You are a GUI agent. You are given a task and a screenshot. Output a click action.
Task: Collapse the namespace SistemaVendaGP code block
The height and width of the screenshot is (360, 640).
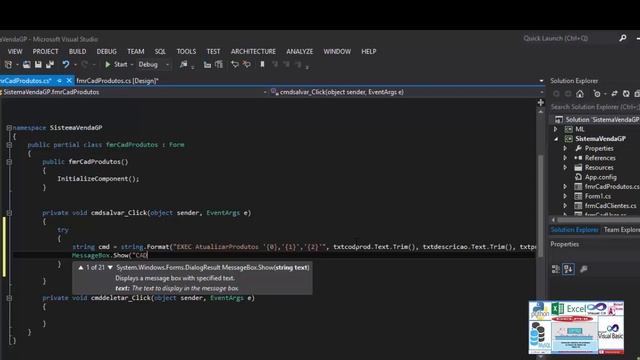pyautogui.click(x=9, y=128)
